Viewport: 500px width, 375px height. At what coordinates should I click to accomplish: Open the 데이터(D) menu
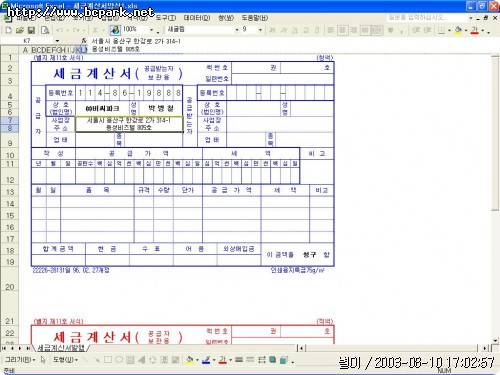(x=197, y=18)
